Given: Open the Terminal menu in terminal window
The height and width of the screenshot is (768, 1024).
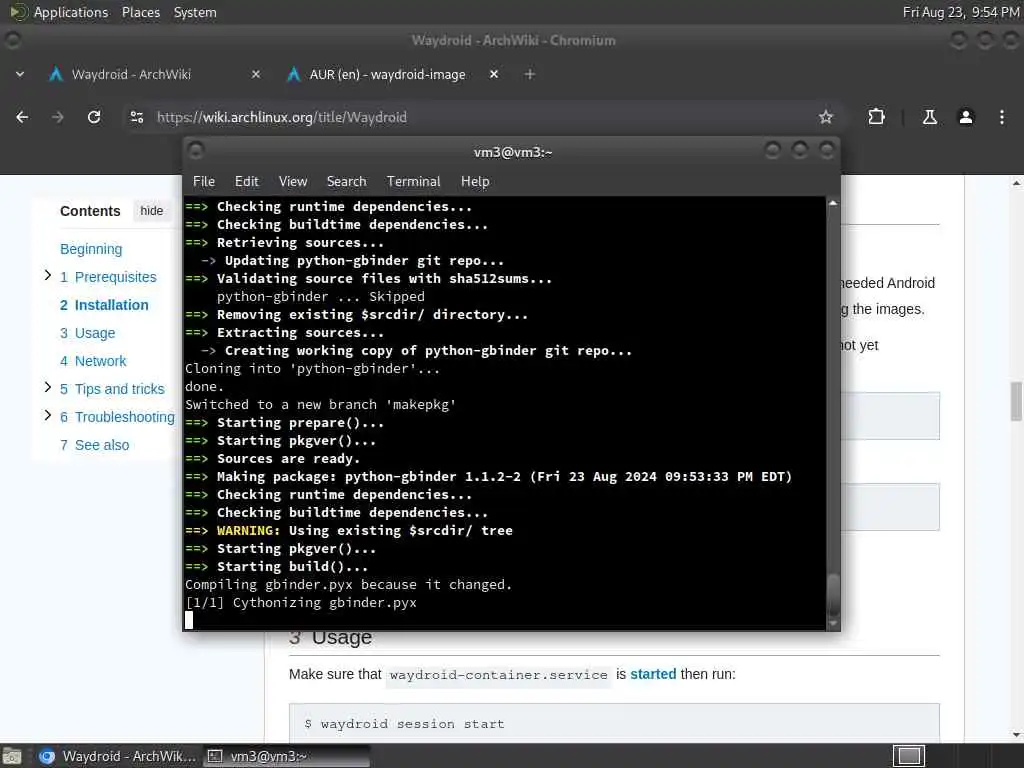Looking at the screenshot, I should [x=413, y=182].
